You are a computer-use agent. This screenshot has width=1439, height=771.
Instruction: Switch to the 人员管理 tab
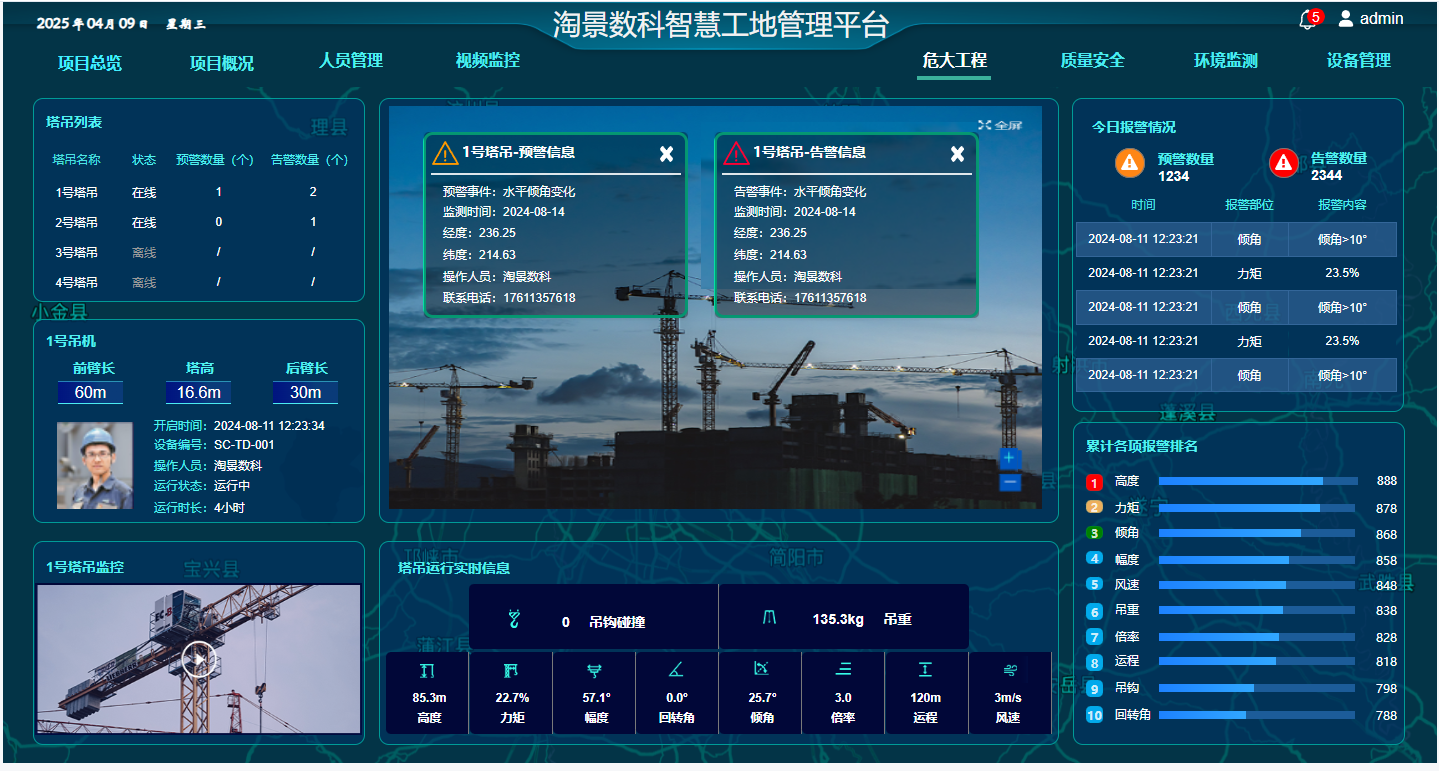click(351, 60)
